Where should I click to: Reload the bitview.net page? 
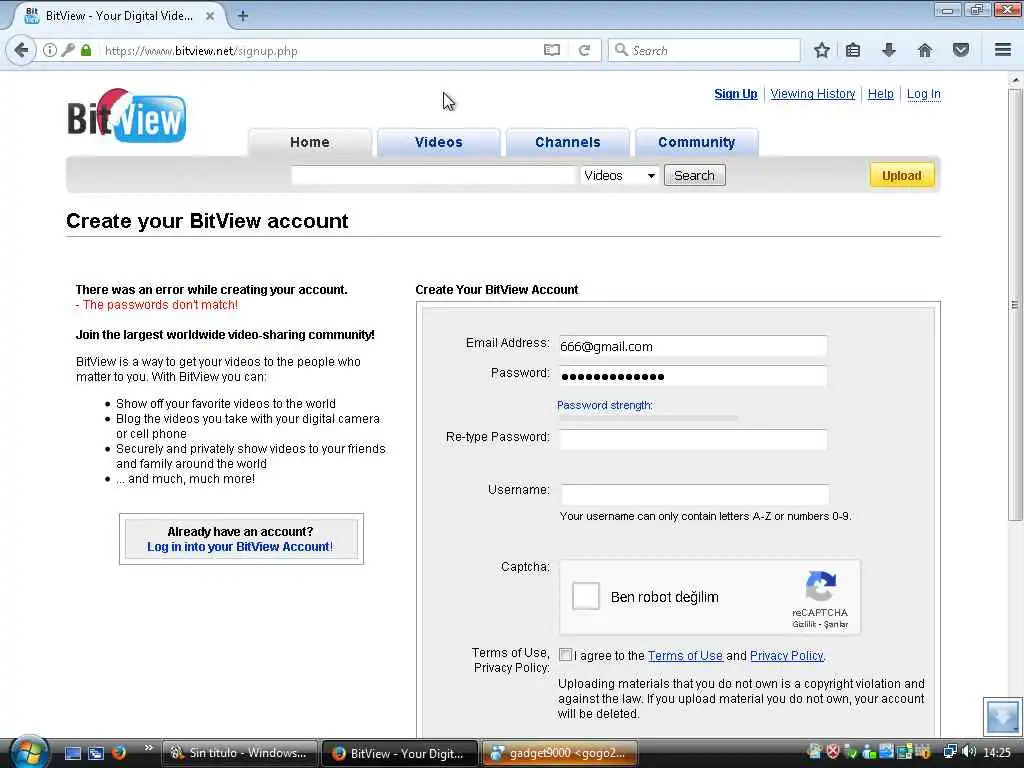(584, 50)
